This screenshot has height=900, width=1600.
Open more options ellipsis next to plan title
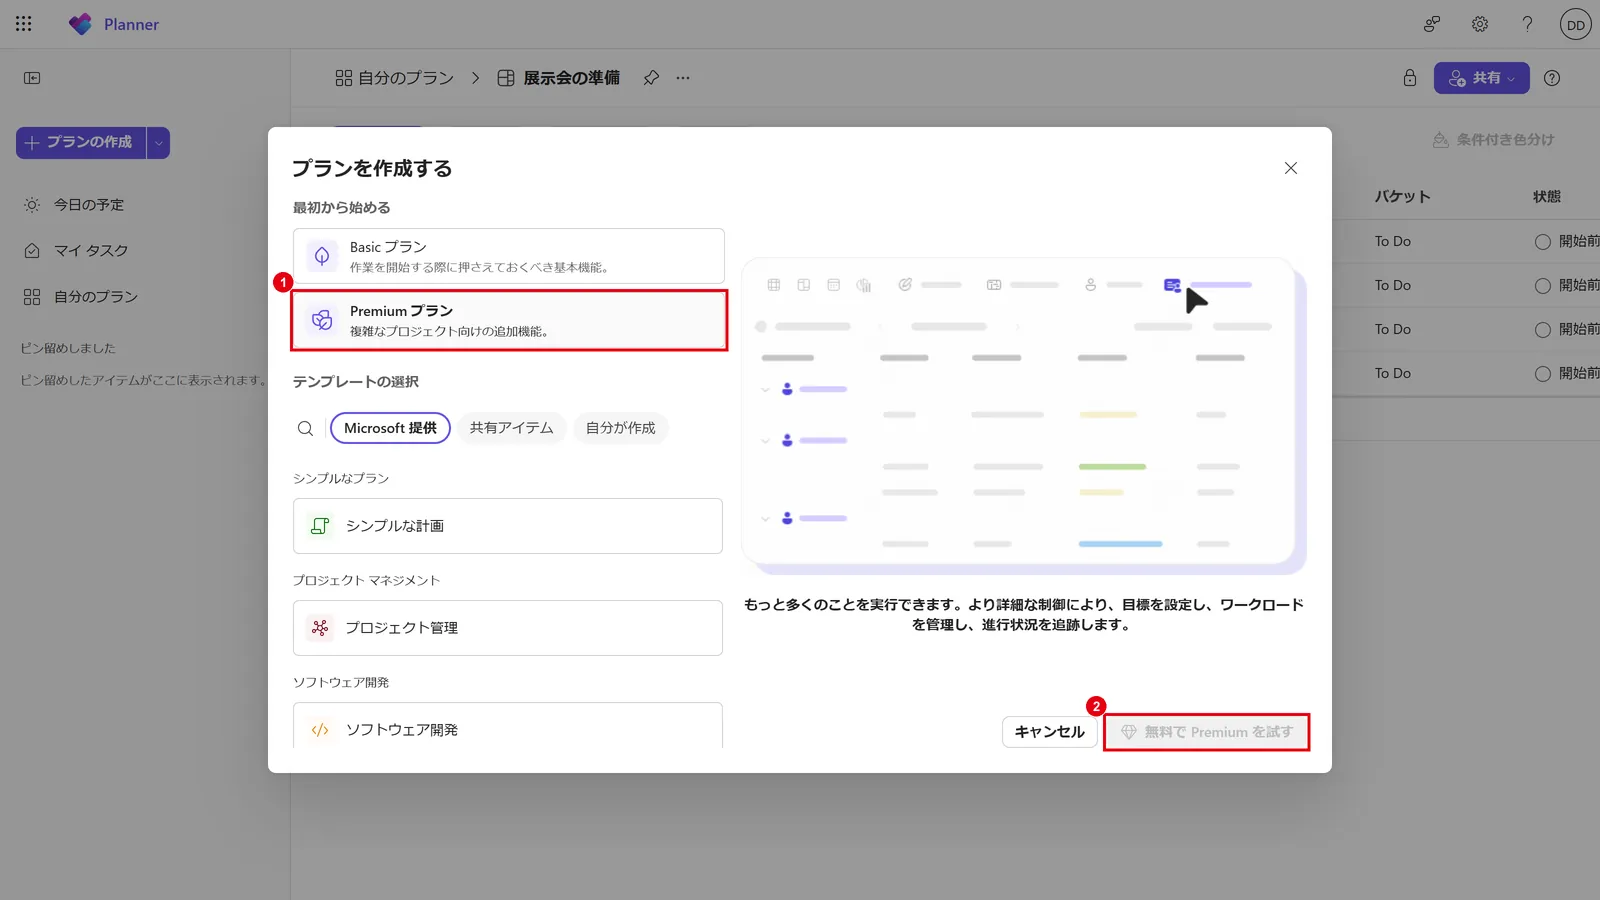(x=683, y=78)
